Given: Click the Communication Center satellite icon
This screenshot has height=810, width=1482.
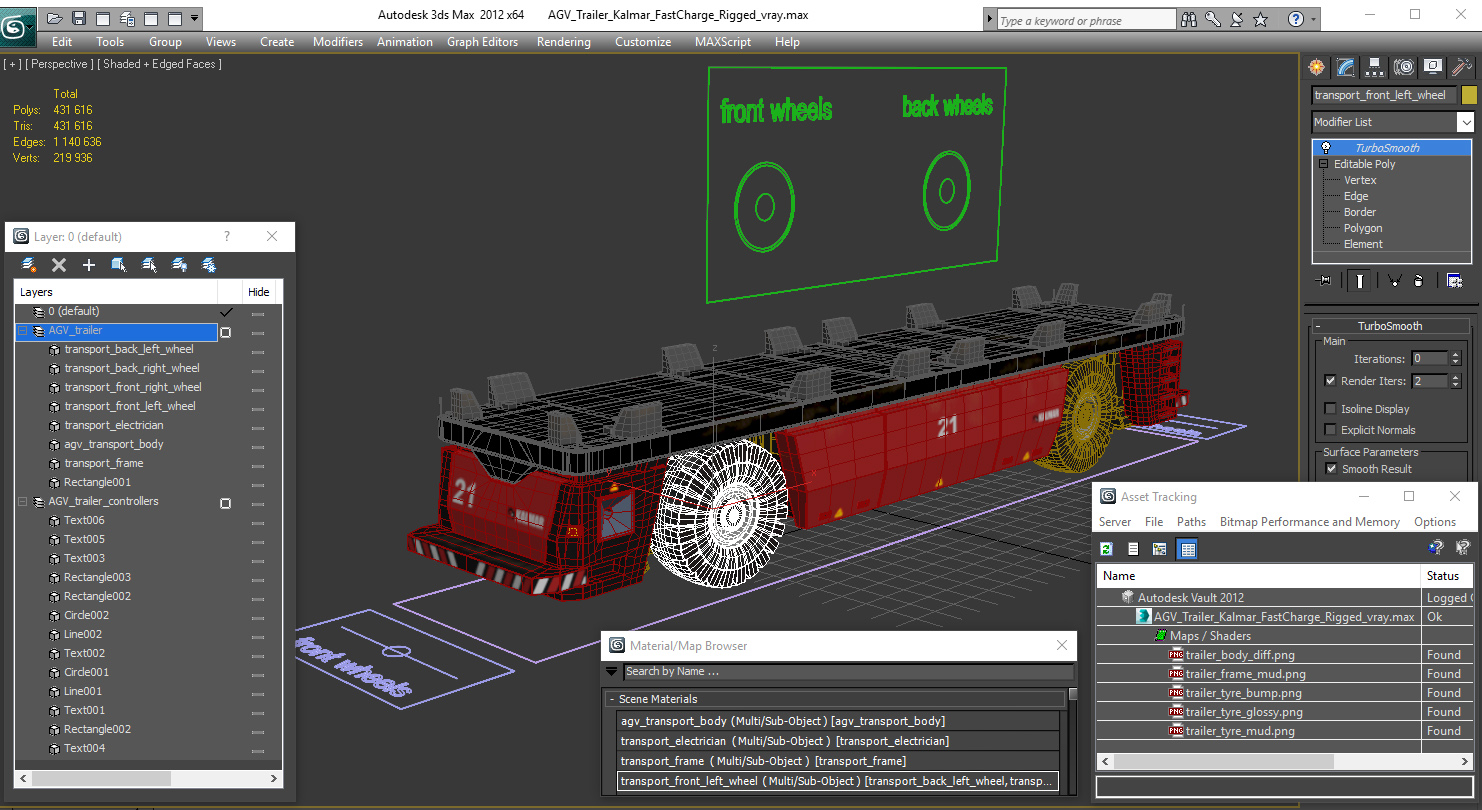Looking at the screenshot, I should [x=1237, y=19].
